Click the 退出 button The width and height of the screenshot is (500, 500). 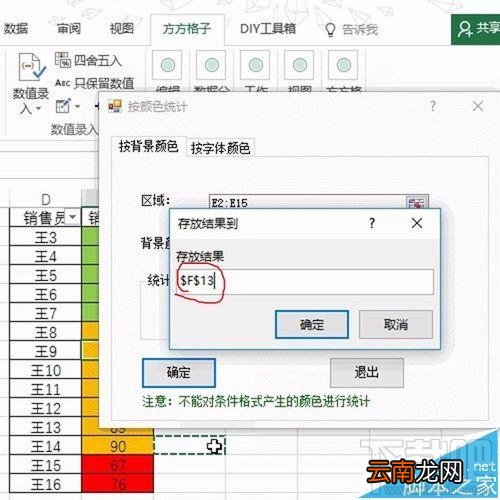point(367,372)
